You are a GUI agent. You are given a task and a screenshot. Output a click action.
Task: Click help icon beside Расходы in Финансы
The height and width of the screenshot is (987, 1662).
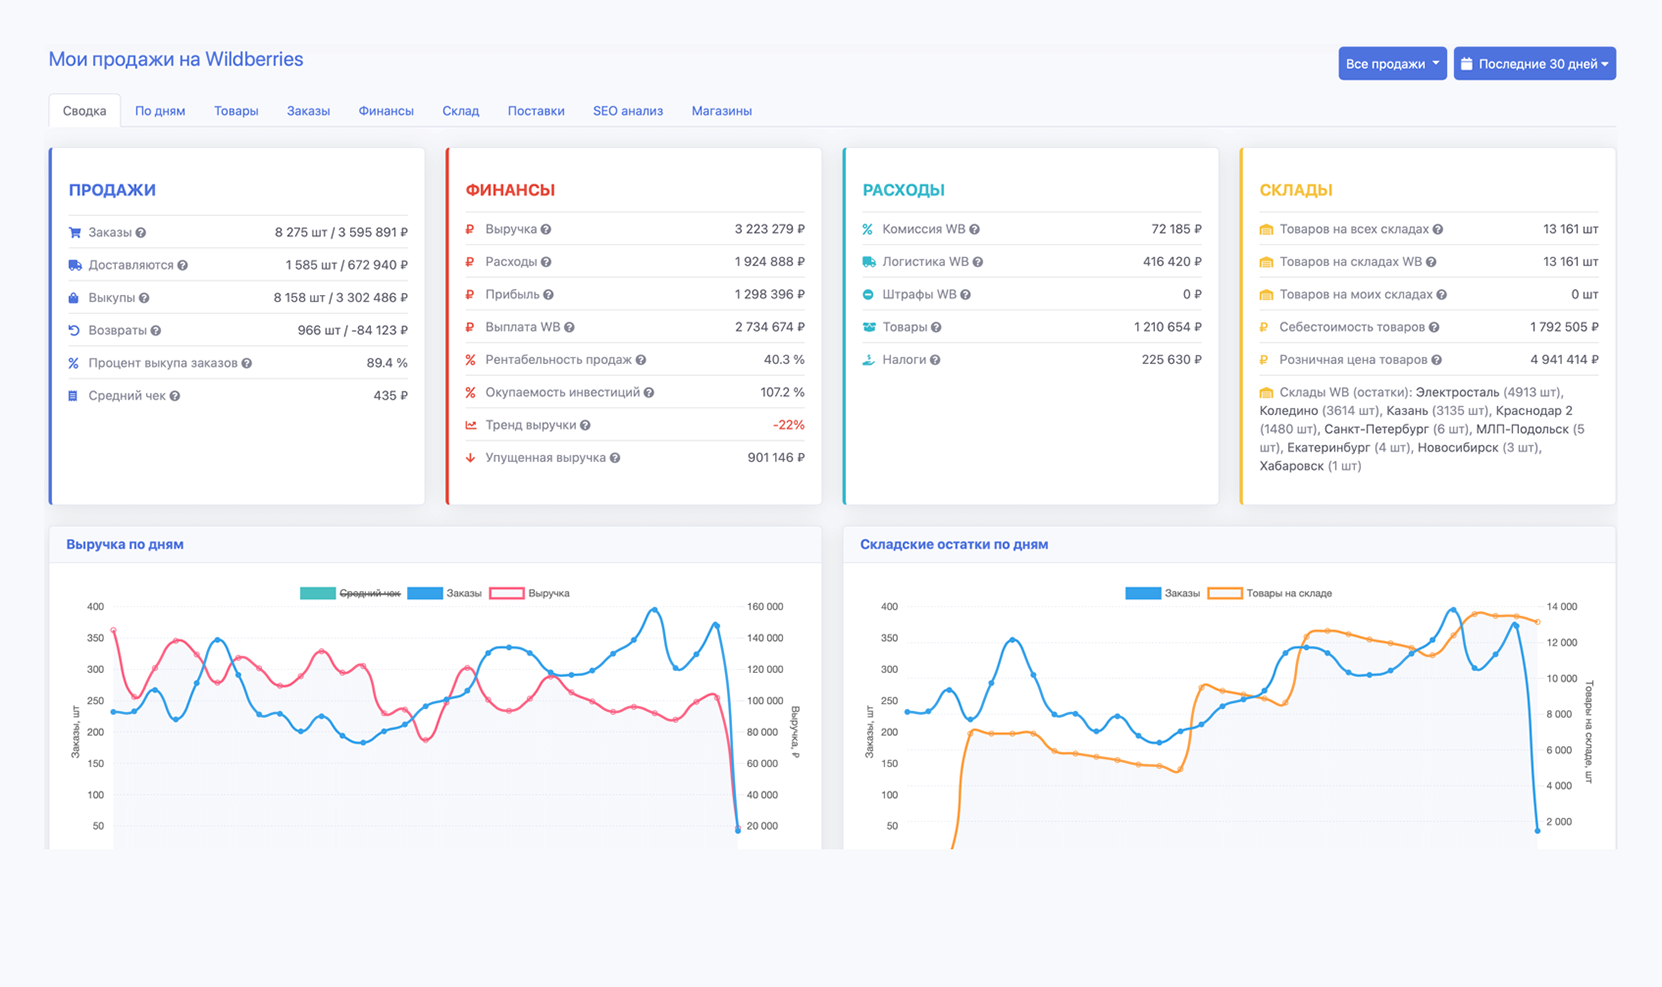point(546,262)
